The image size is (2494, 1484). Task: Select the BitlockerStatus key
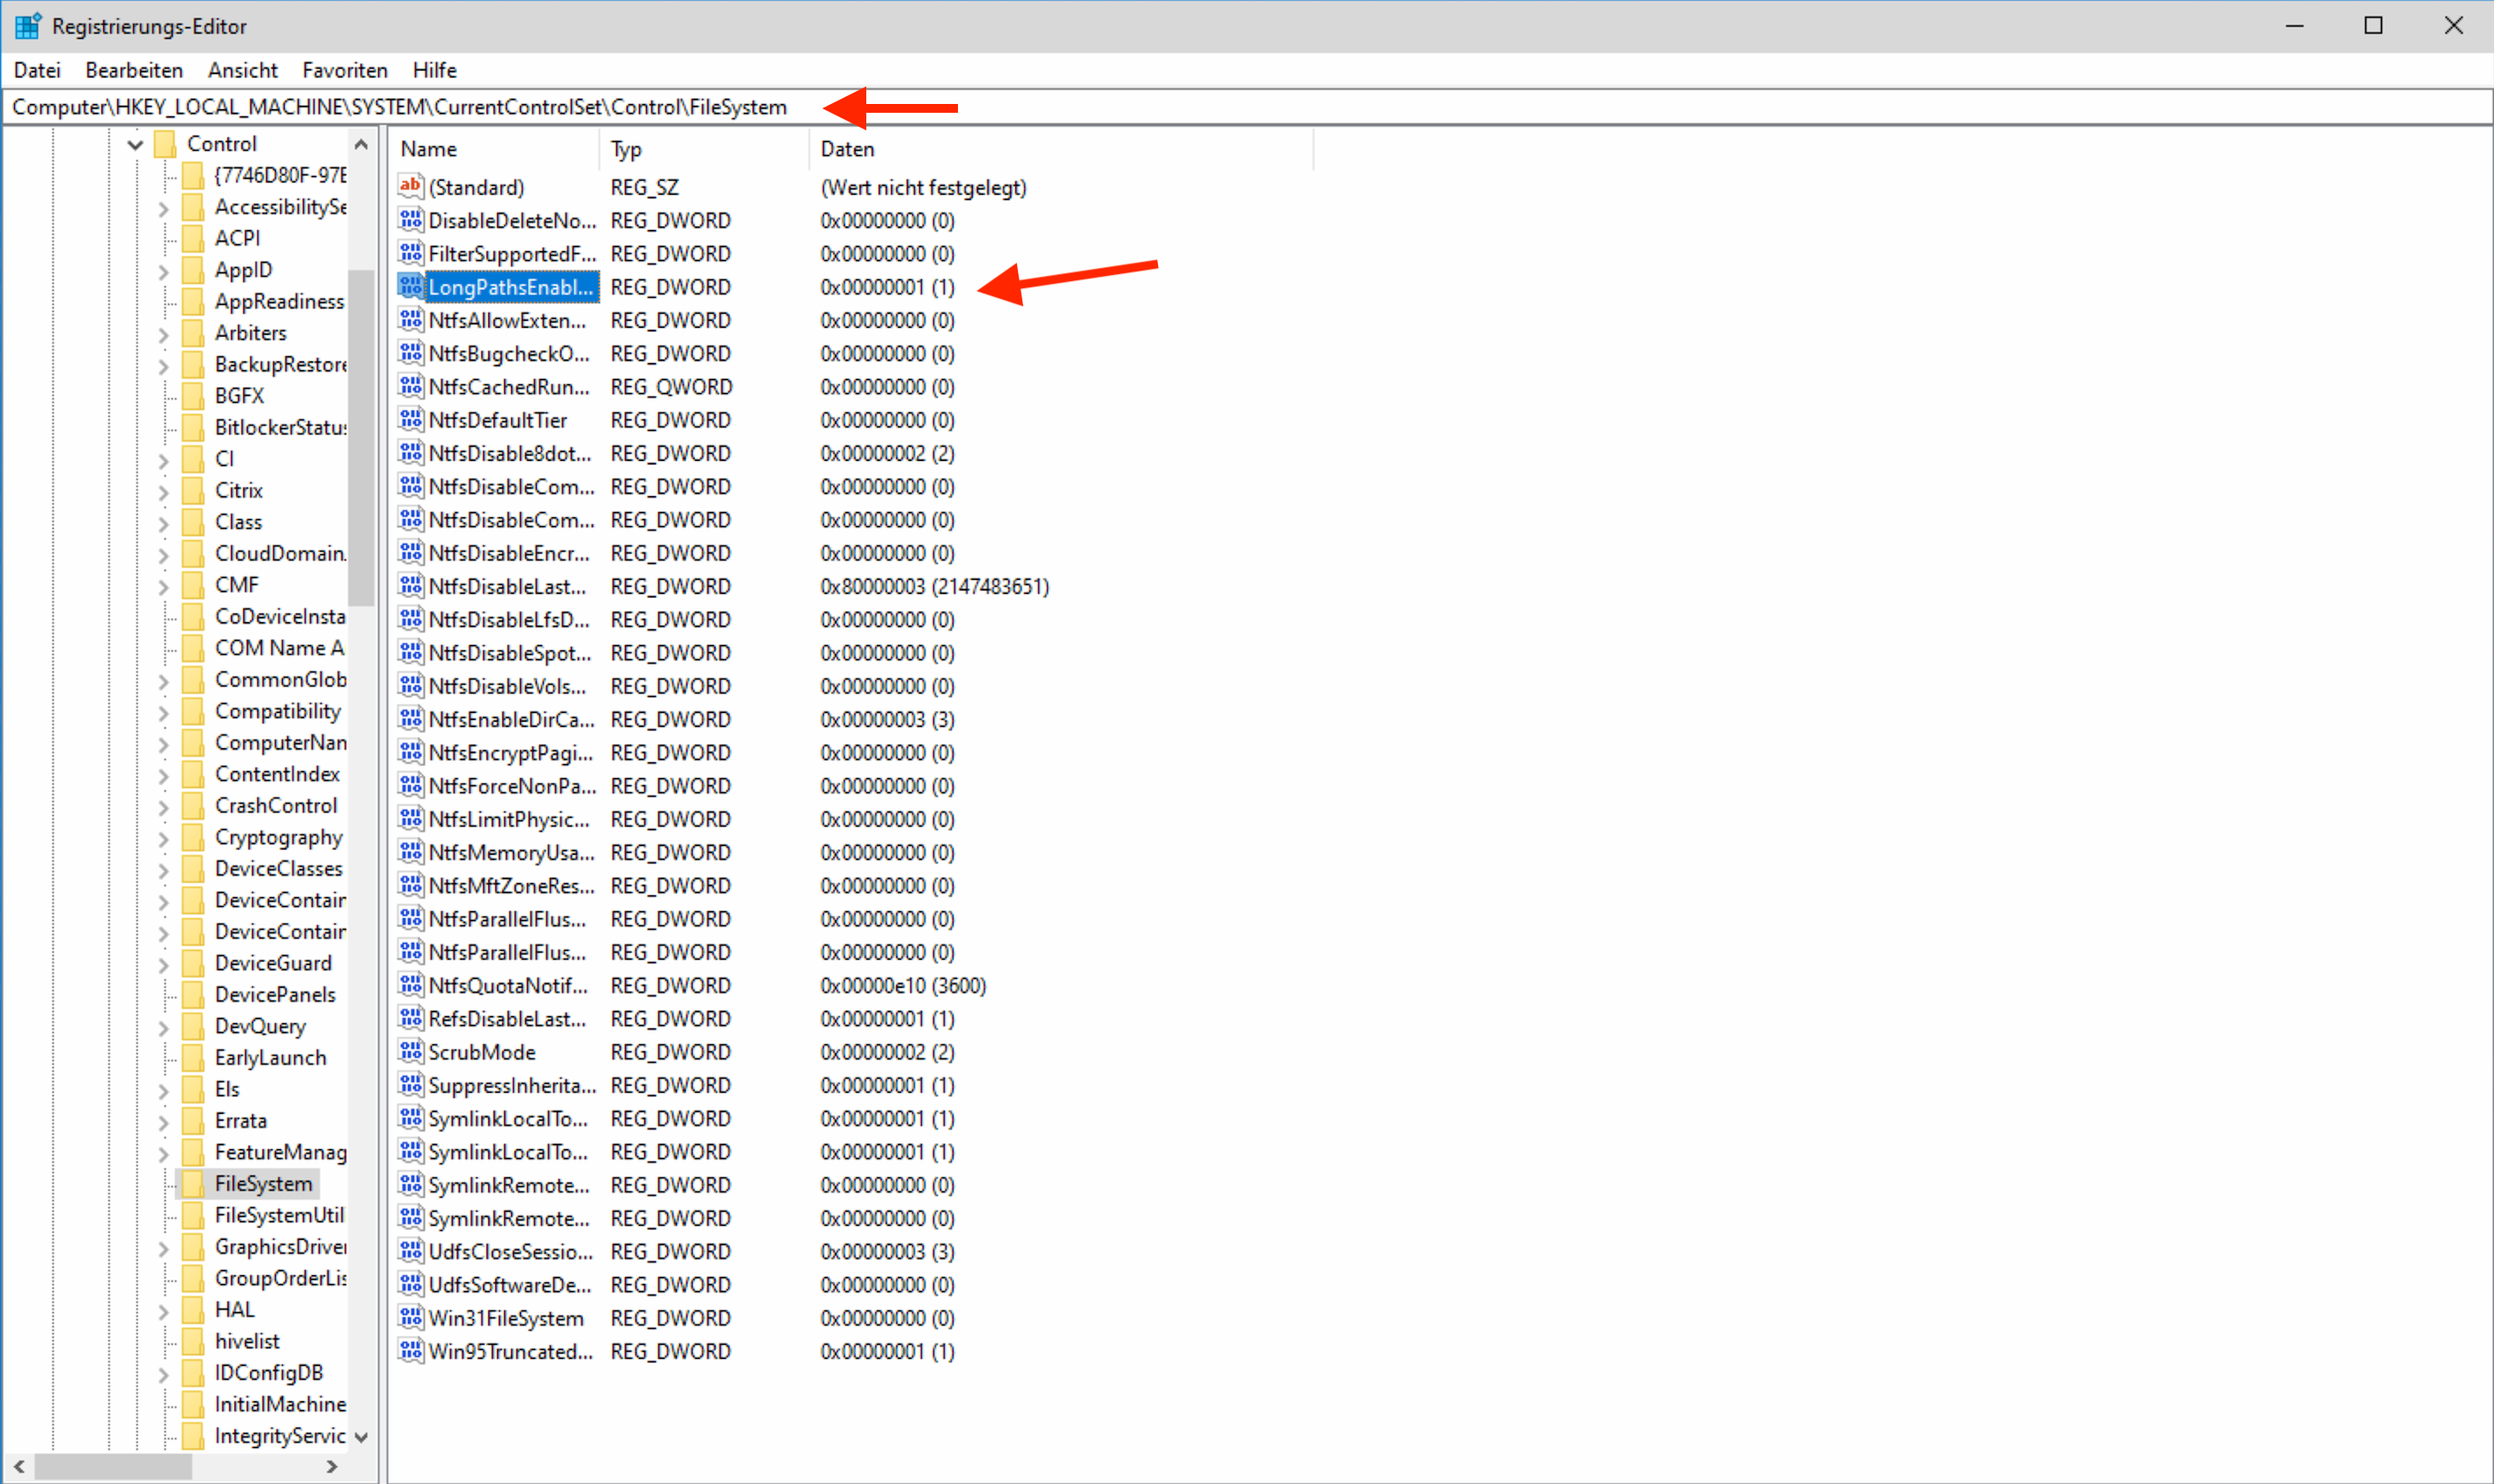tap(280, 427)
